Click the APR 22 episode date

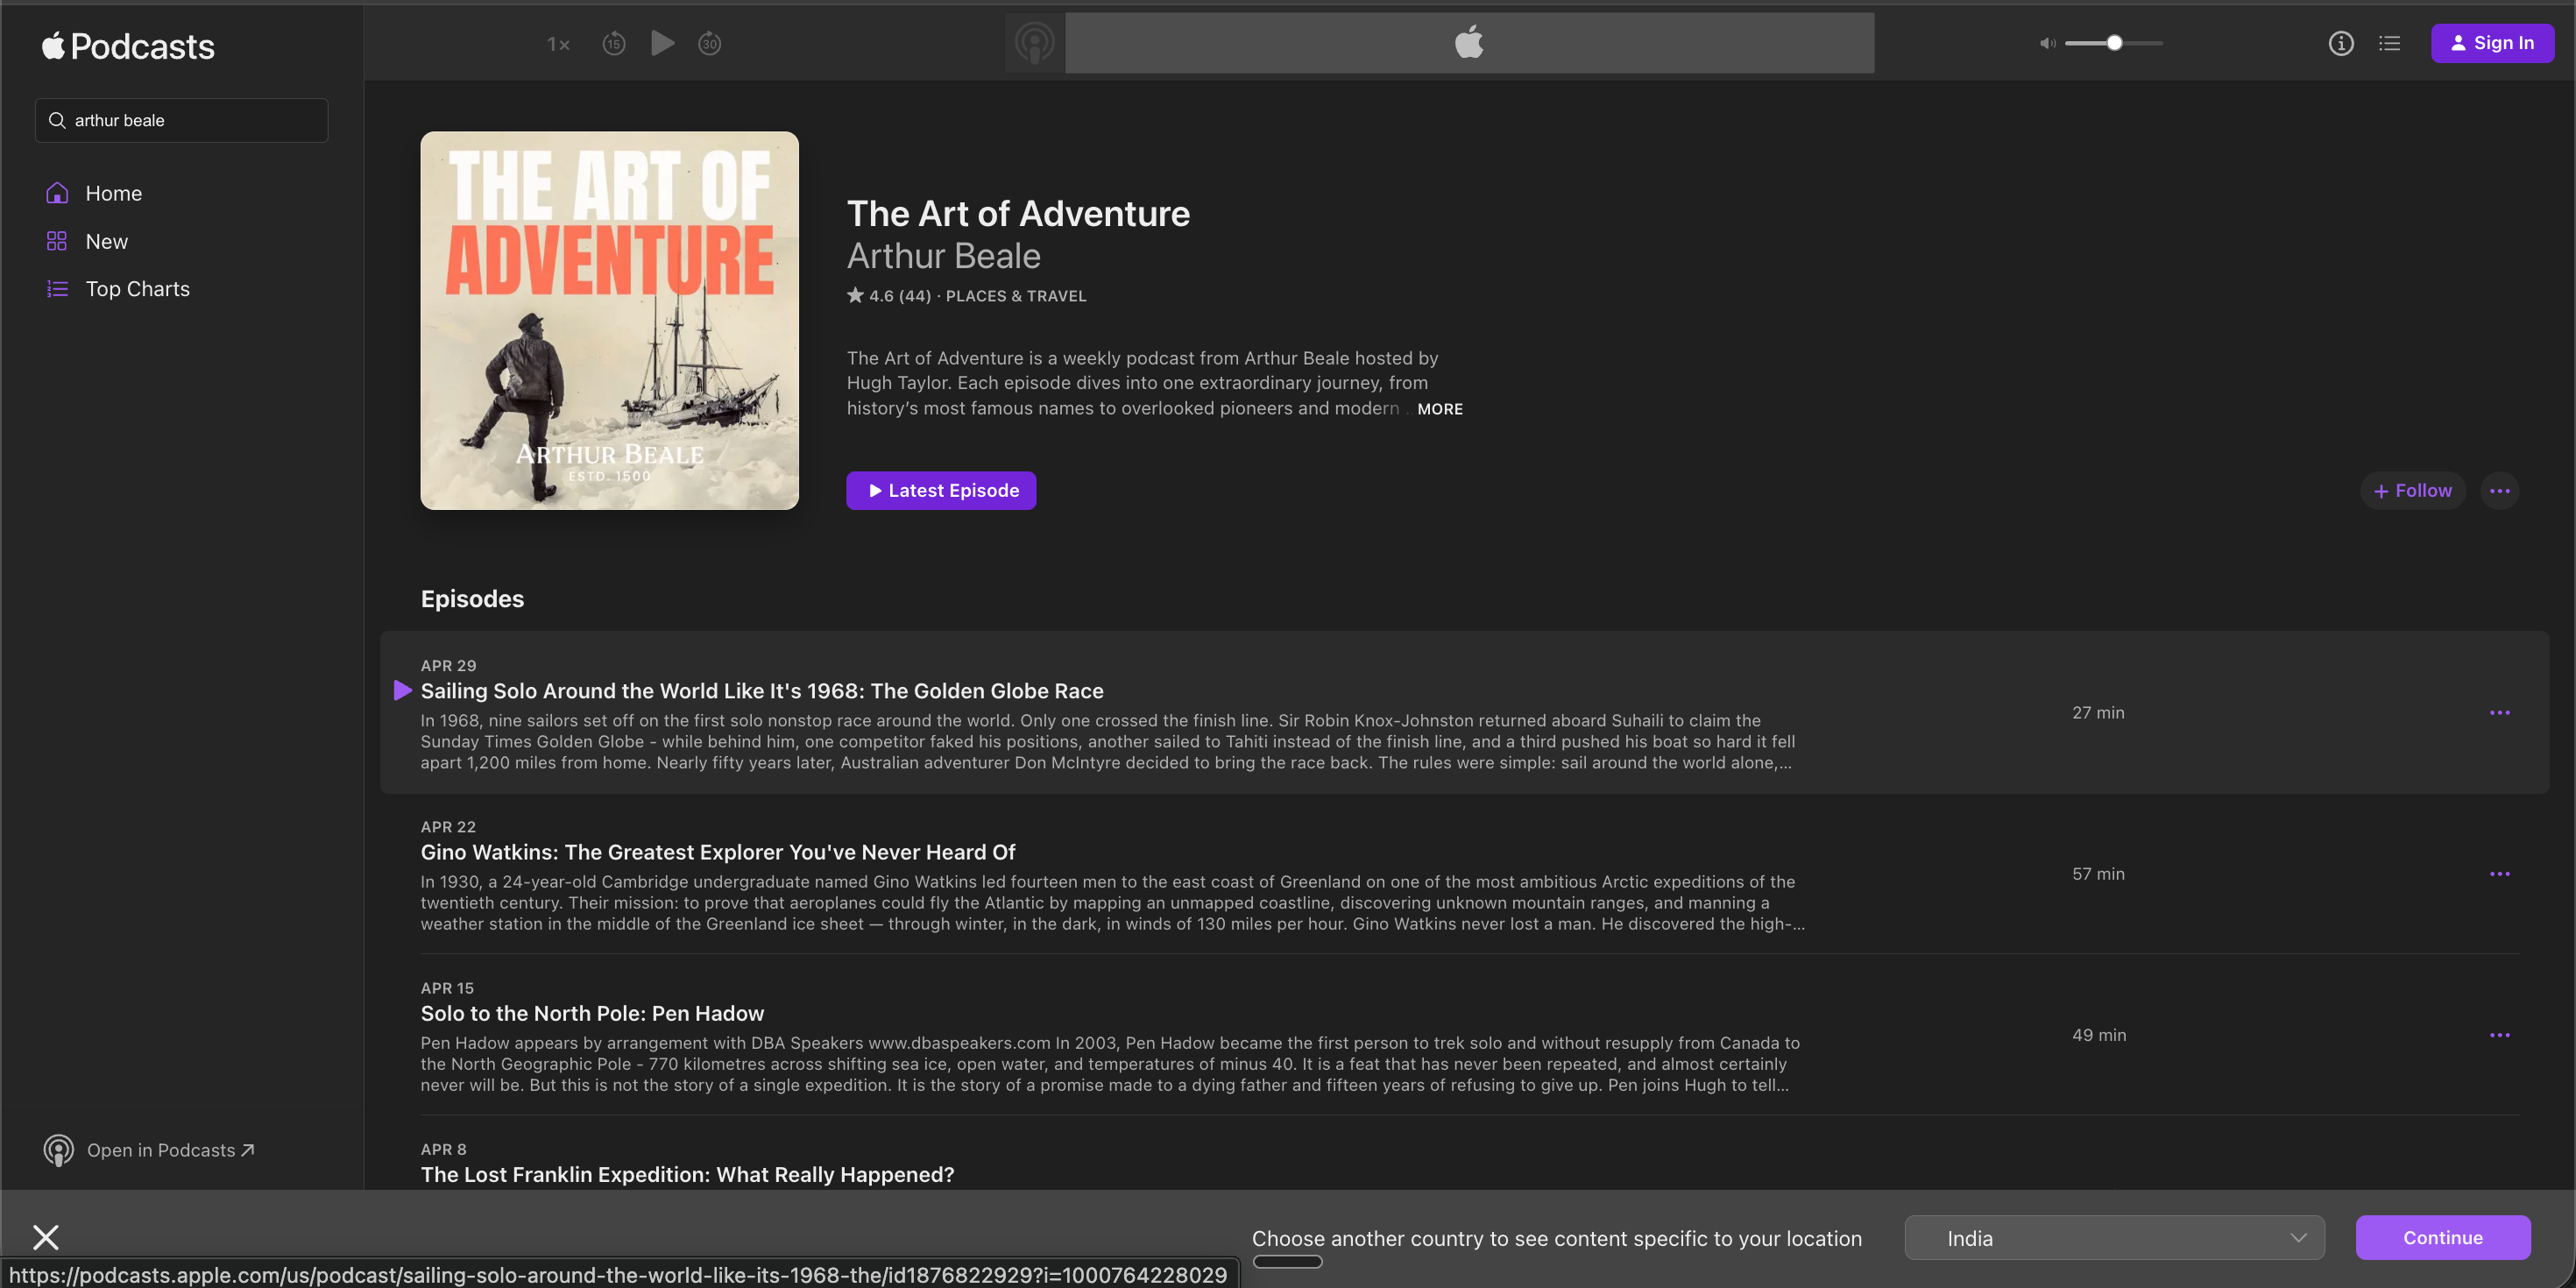[x=448, y=827]
